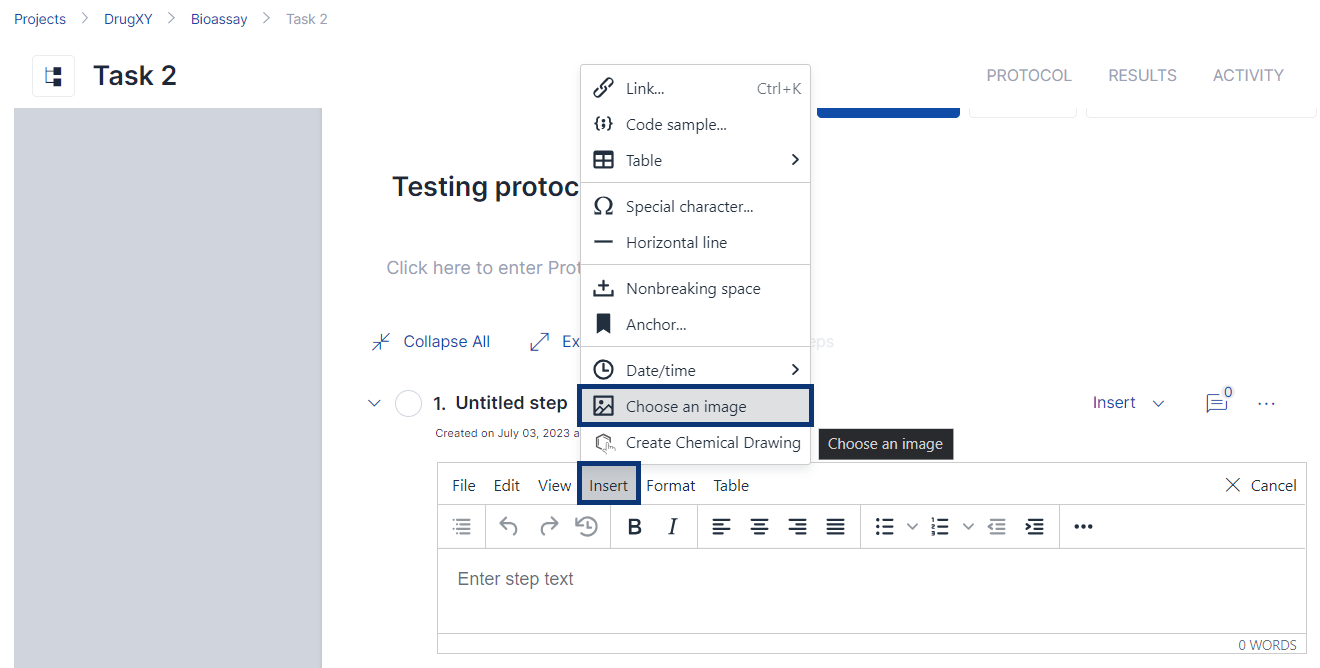The height and width of the screenshot is (668, 1320).
Task: Open step comments speech bubble icon
Action: [1216, 403]
